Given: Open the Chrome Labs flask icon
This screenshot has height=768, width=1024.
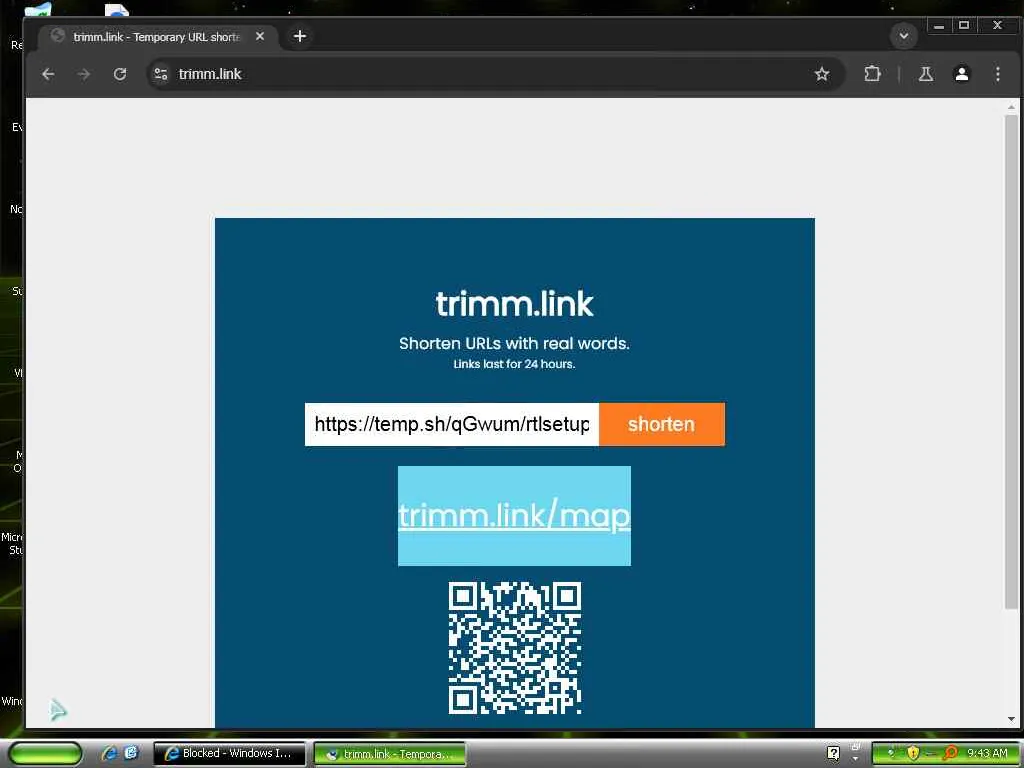Looking at the screenshot, I should click(x=925, y=74).
